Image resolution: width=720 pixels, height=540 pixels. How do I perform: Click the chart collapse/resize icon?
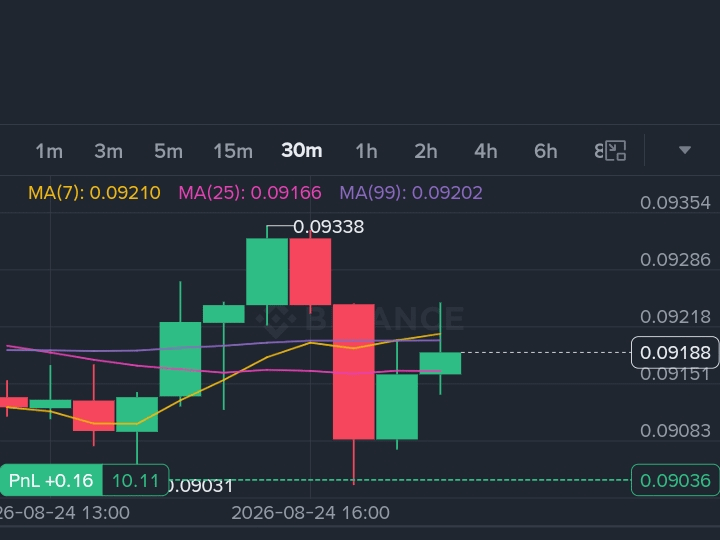click(x=615, y=151)
